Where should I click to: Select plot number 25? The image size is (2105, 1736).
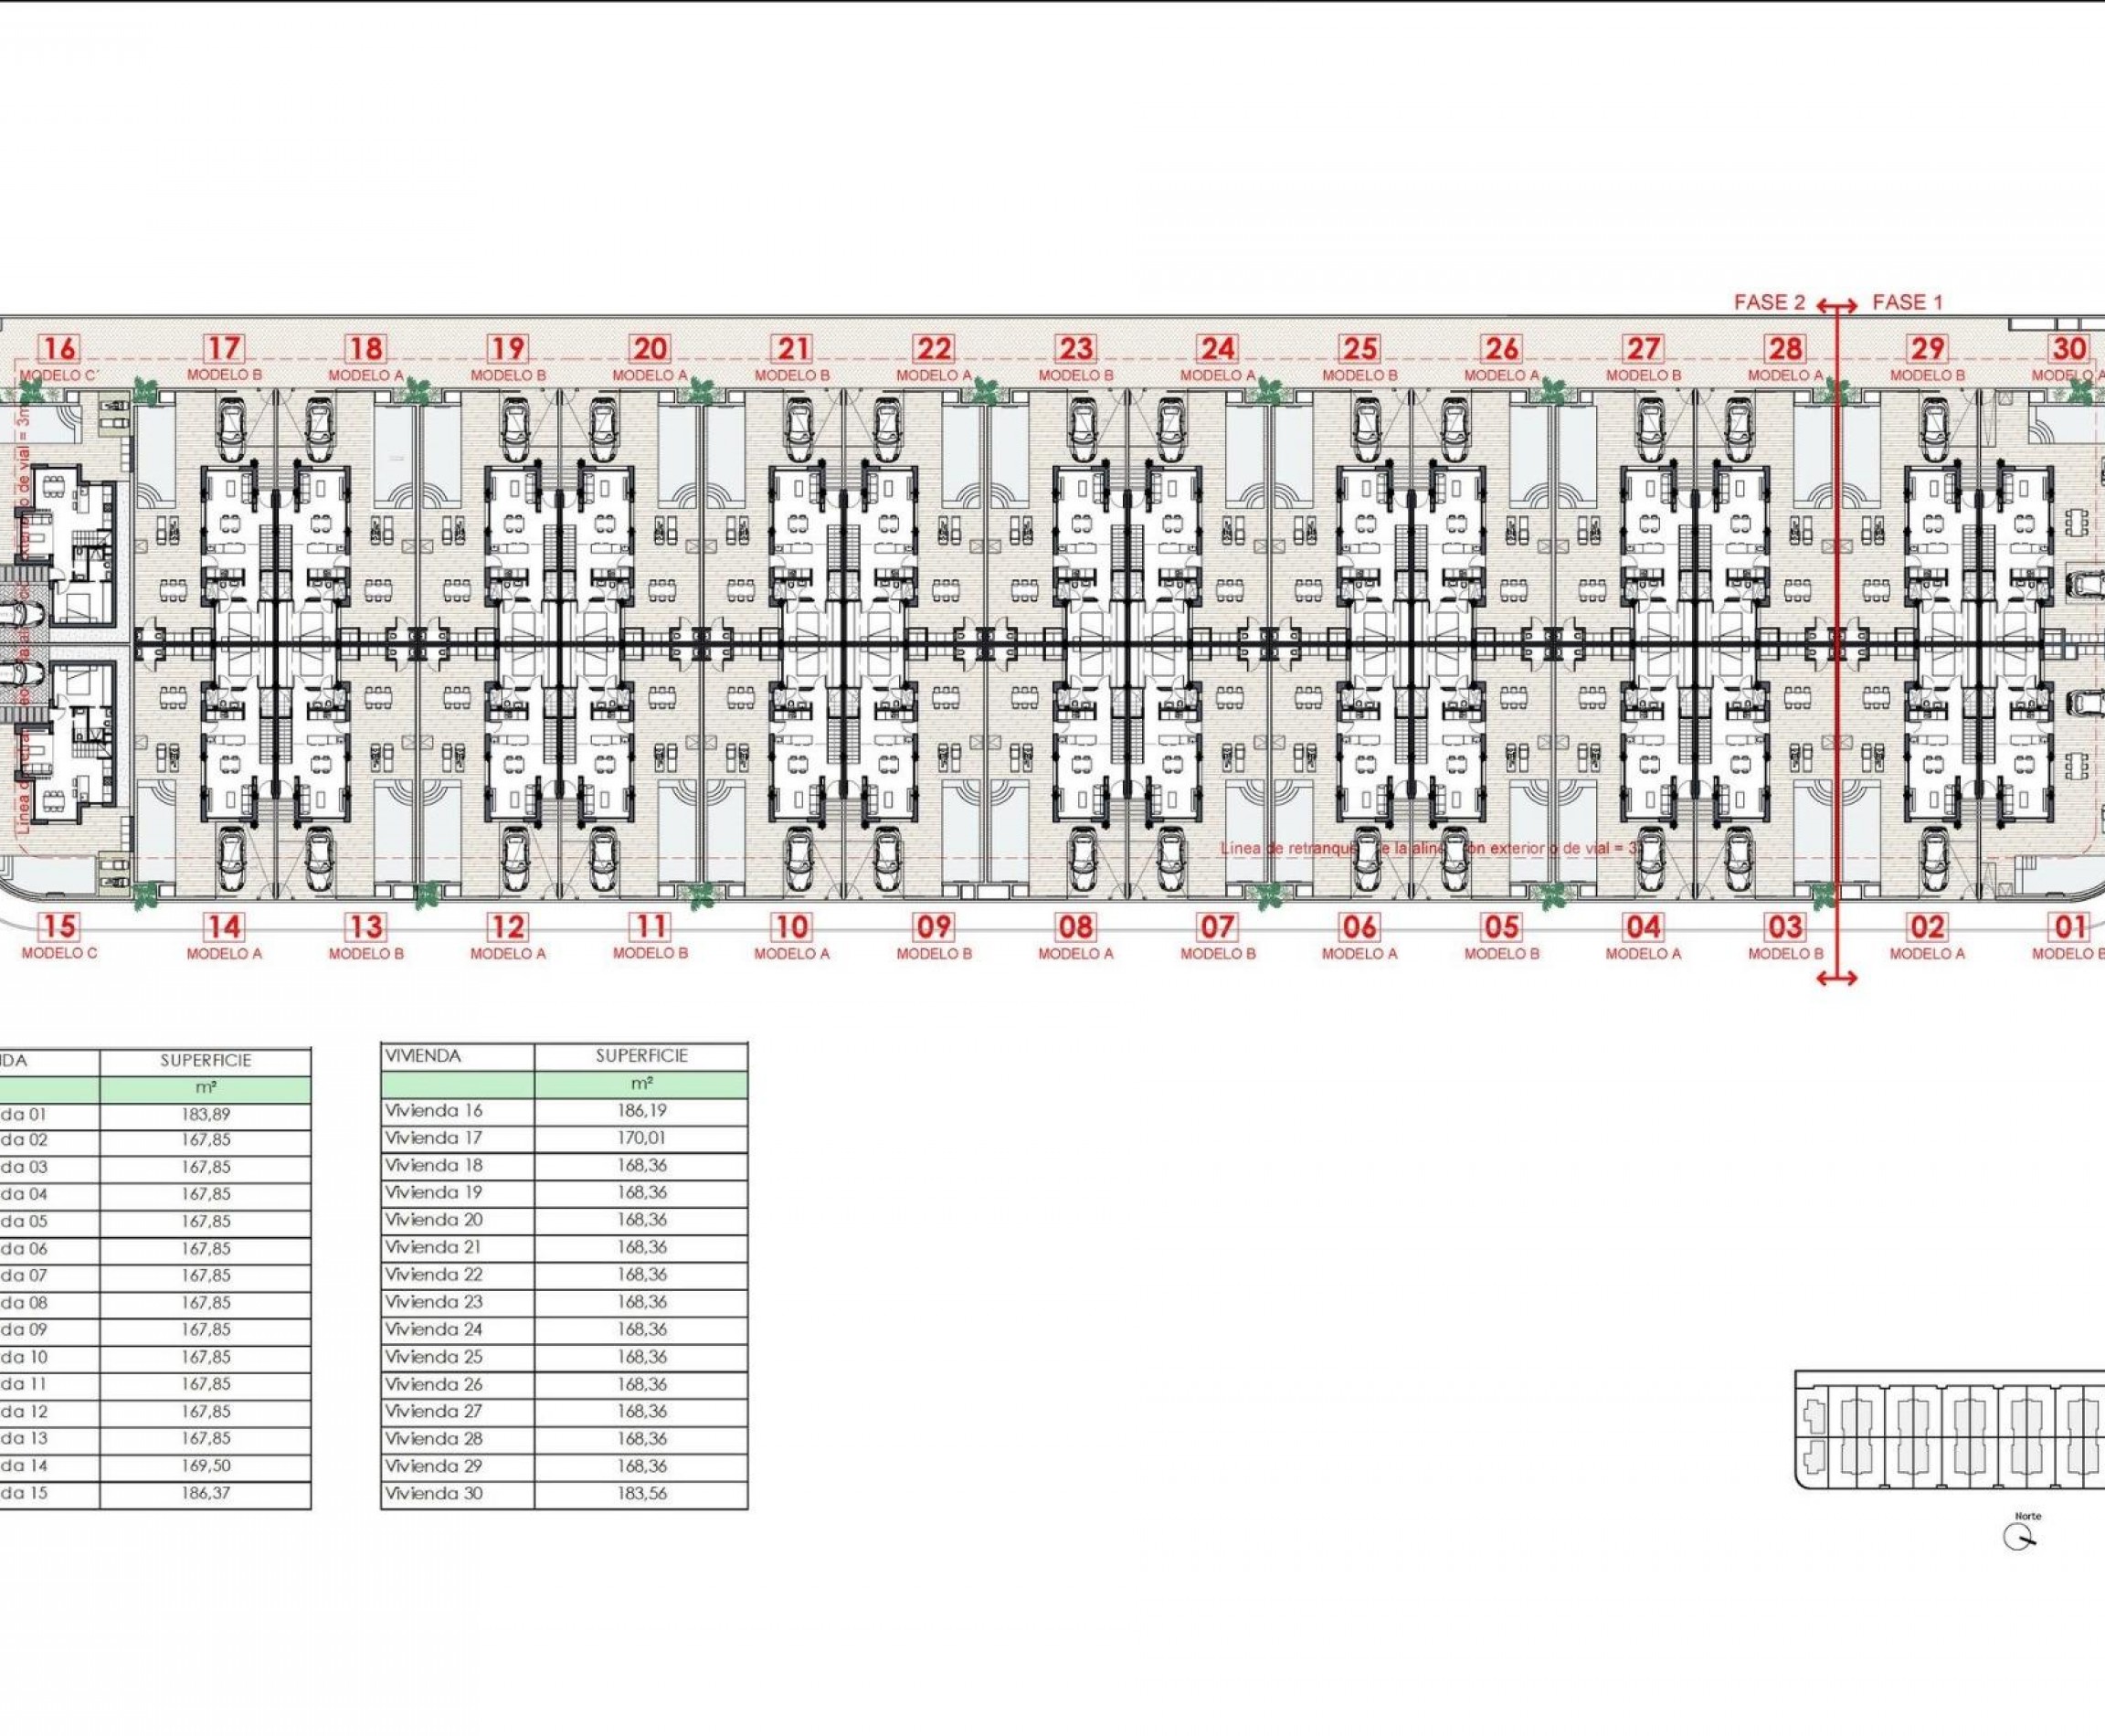coord(1360,348)
